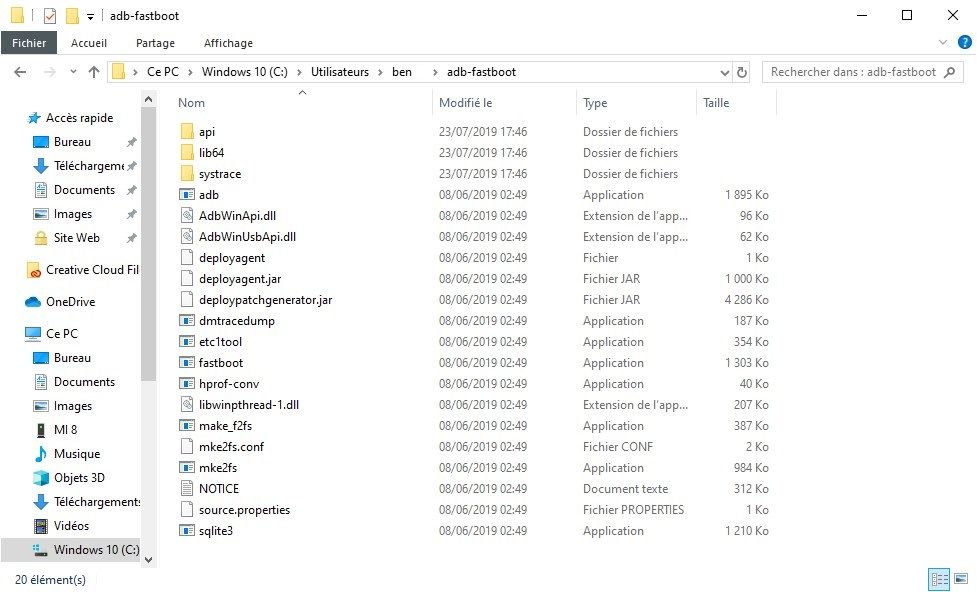Switch to the Accueil tab

[x=88, y=43]
